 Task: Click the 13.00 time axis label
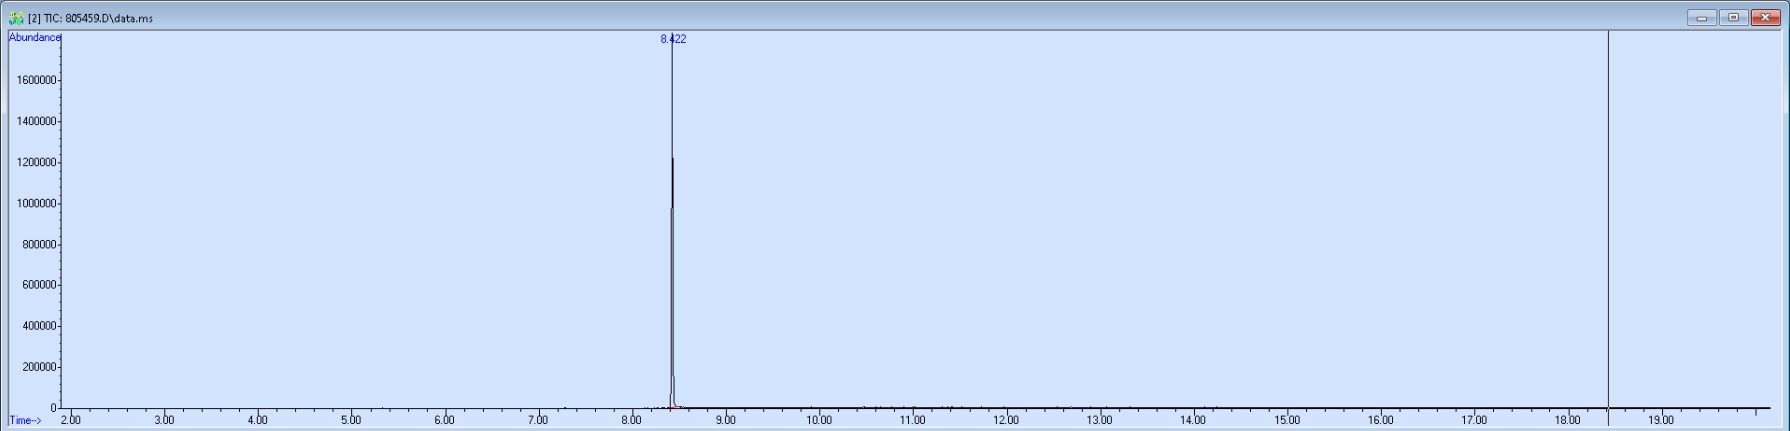tap(1099, 420)
